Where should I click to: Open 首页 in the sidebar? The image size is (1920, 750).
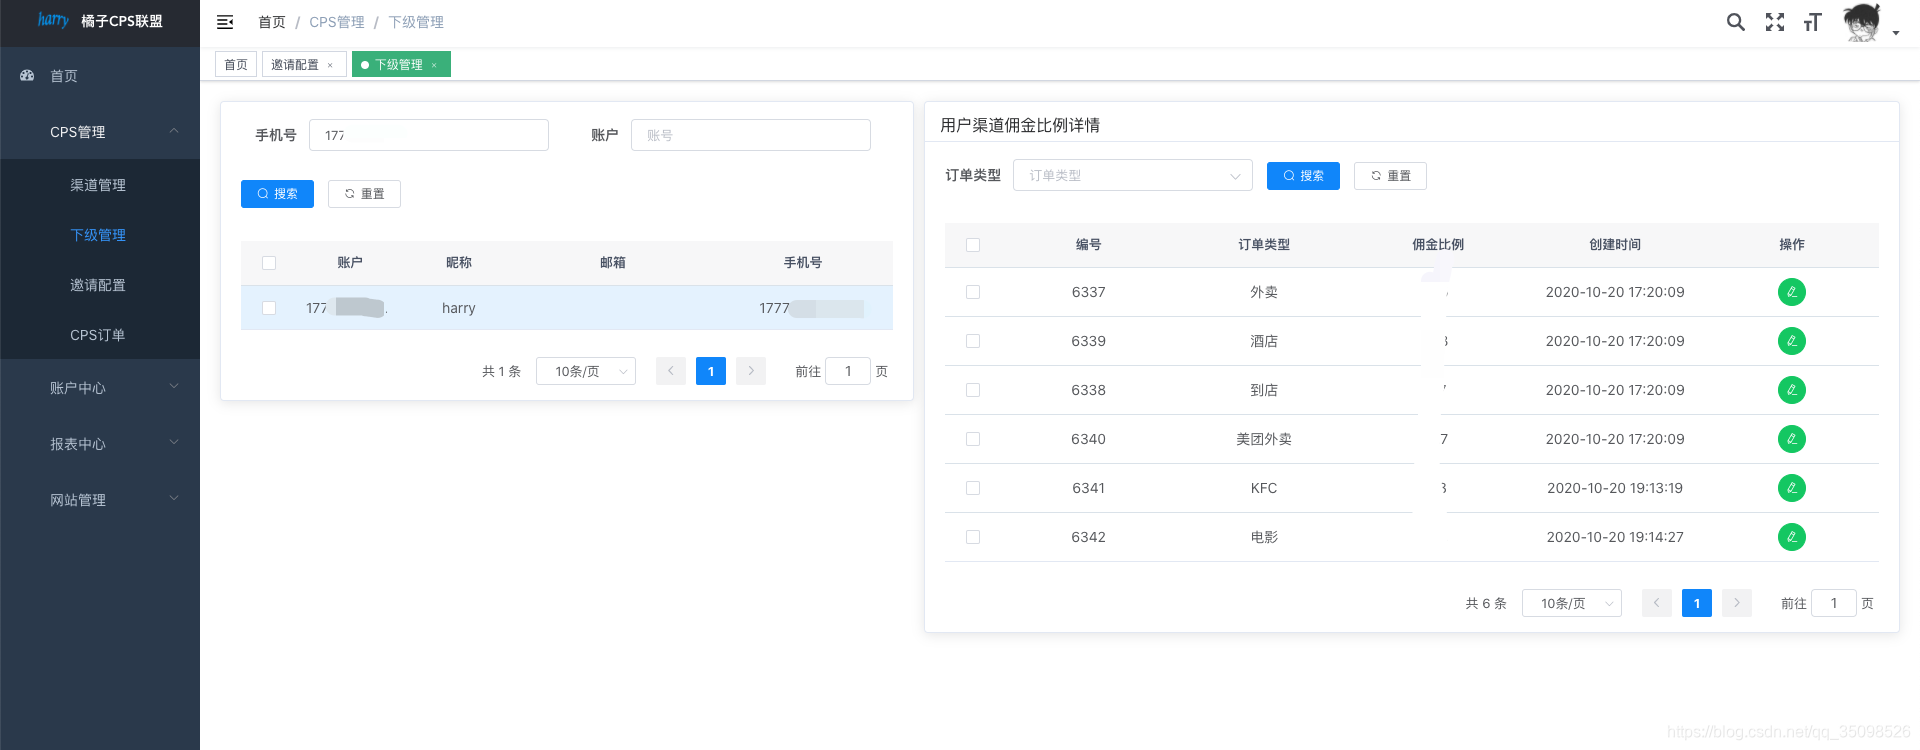(x=100, y=76)
